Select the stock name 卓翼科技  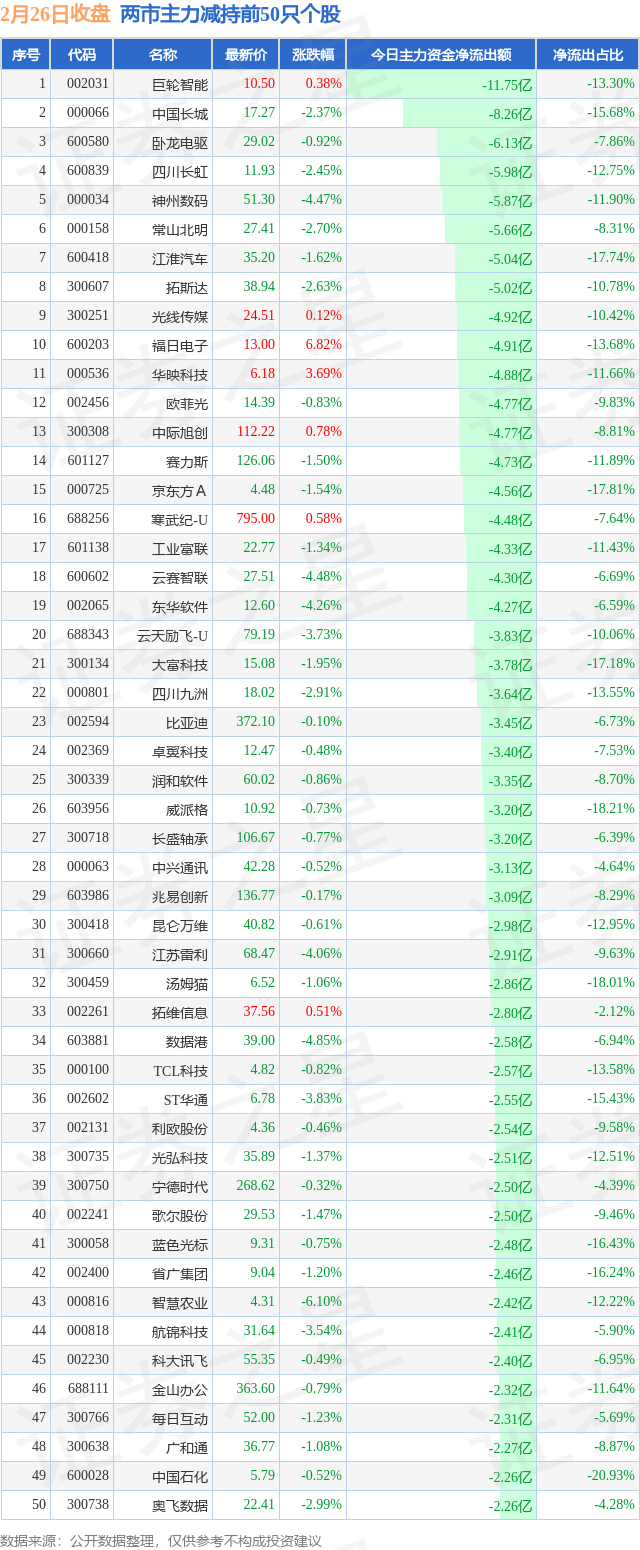(x=180, y=751)
